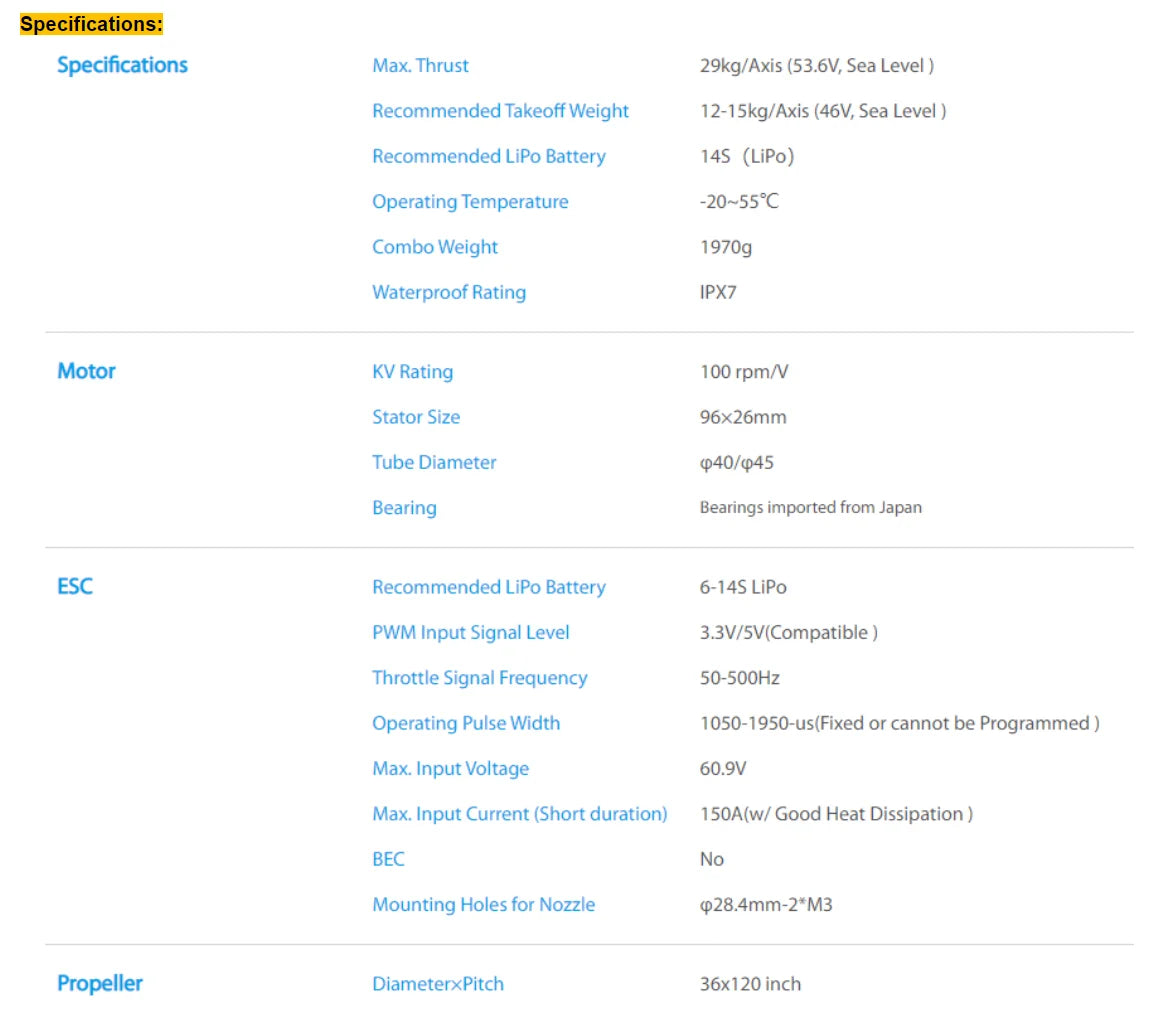Select the ESC section heading
This screenshot has height=1017, width=1160.
75,587
